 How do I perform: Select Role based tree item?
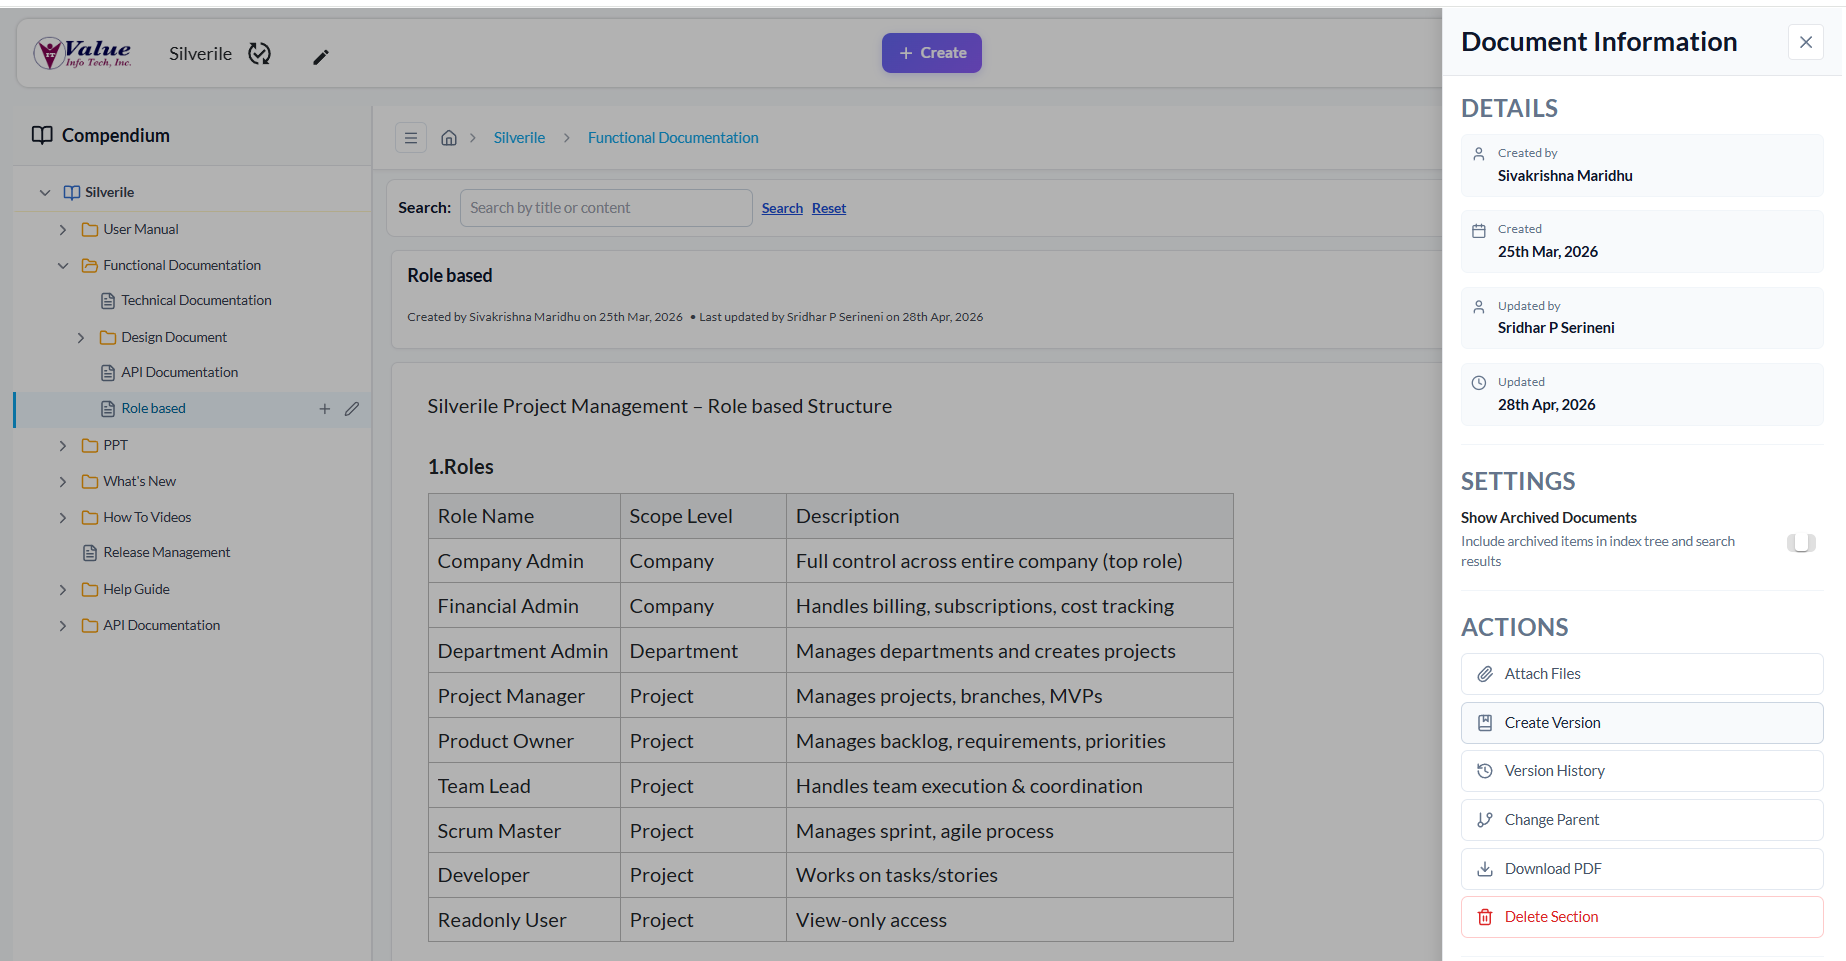[x=153, y=408]
